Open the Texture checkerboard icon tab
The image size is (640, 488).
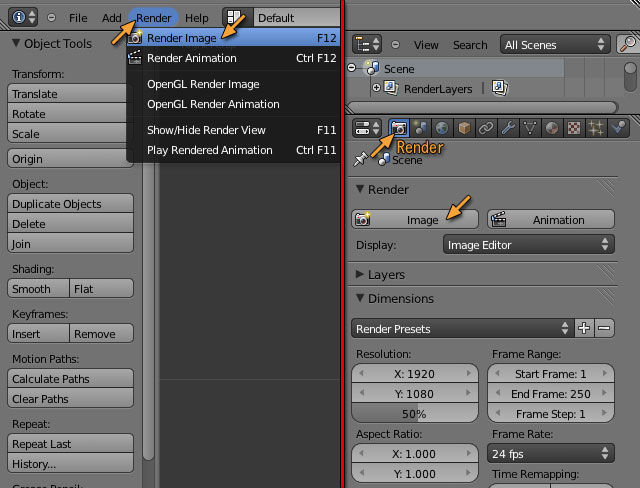coord(574,128)
